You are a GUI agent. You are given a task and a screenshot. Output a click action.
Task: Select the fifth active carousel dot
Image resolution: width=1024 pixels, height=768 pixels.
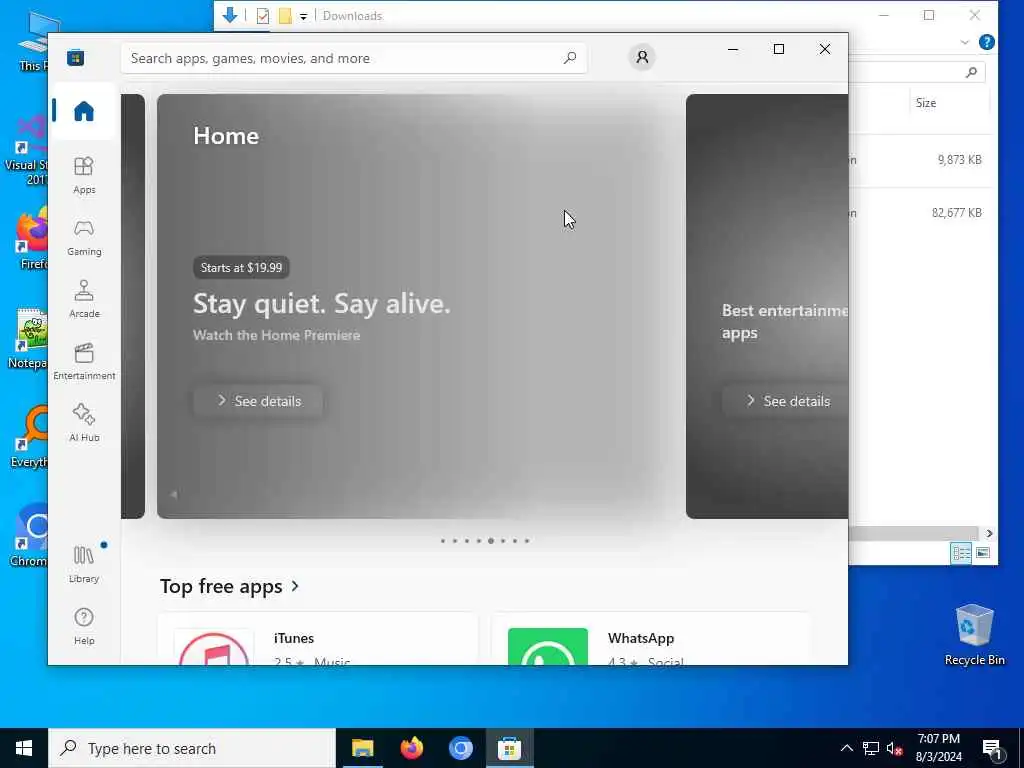coord(491,541)
